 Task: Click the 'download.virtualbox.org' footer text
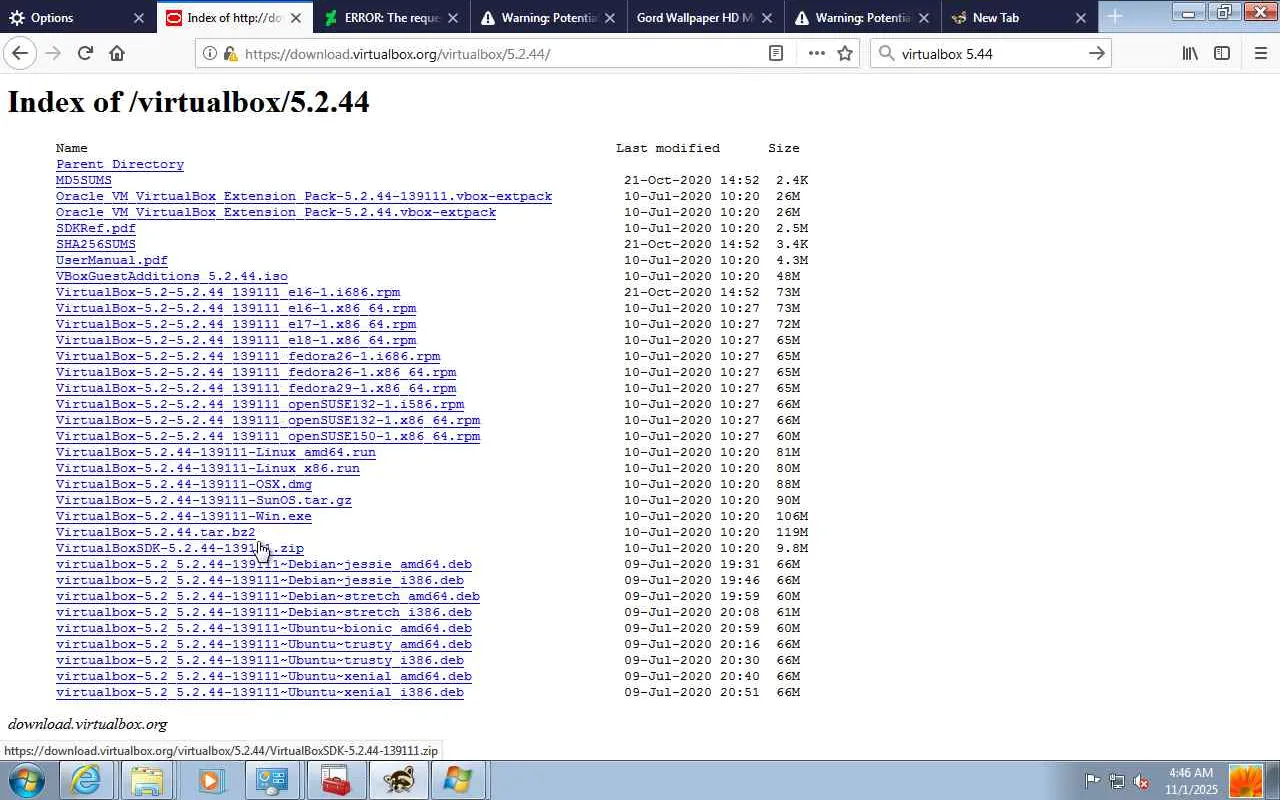pos(88,724)
